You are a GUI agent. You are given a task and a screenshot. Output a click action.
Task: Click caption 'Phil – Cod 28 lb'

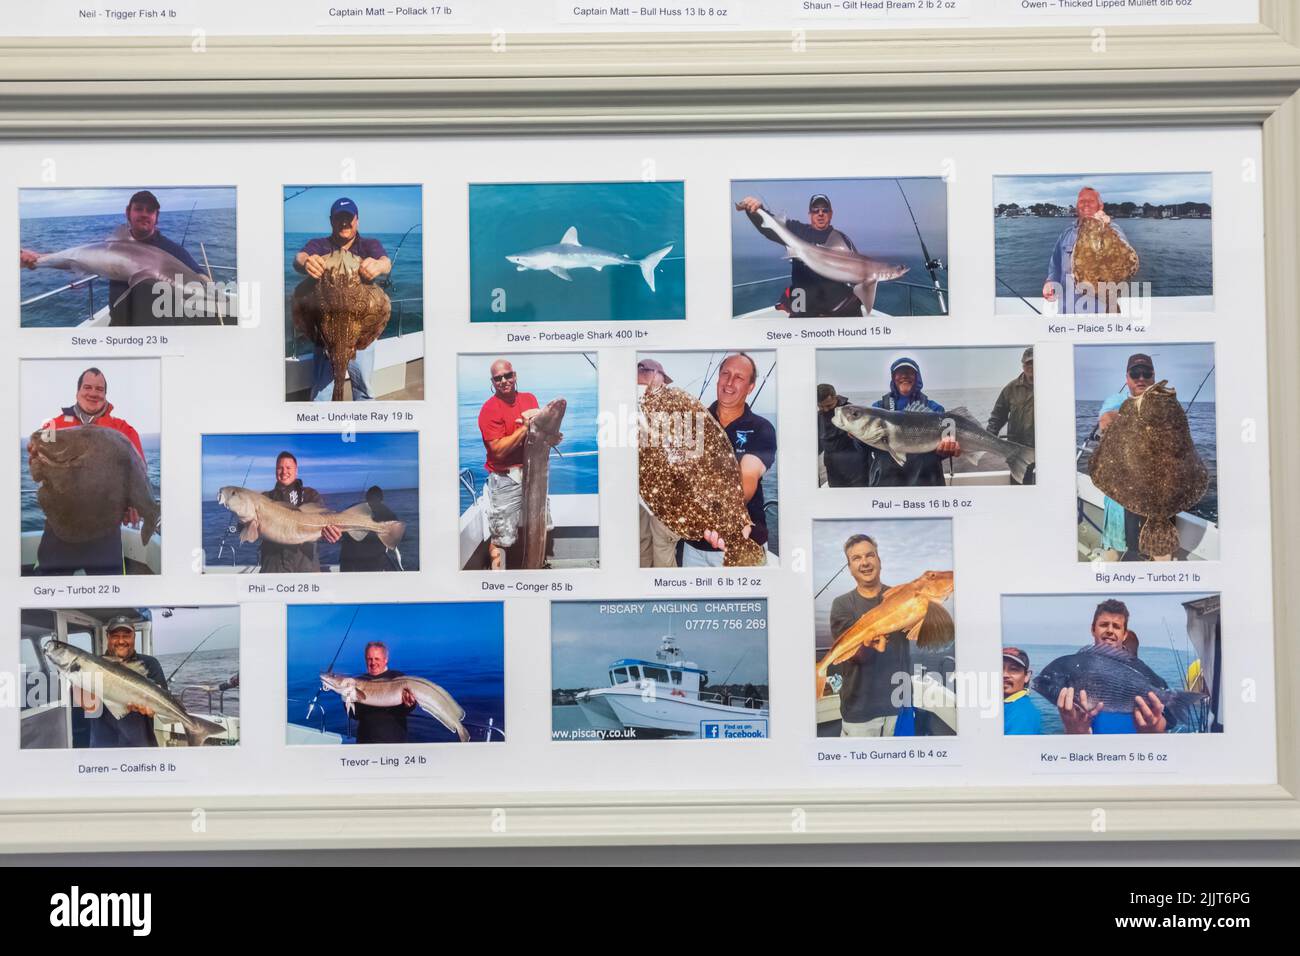tap(284, 588)
